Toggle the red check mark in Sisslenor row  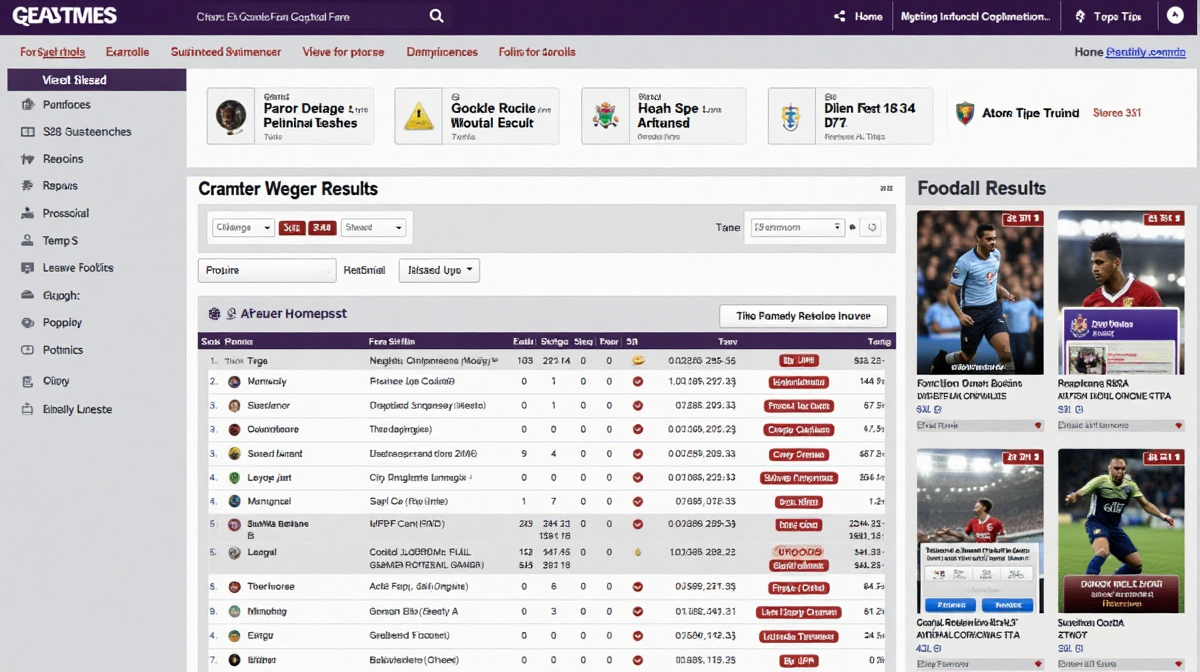pyautogui.click(x=638, y=406)
